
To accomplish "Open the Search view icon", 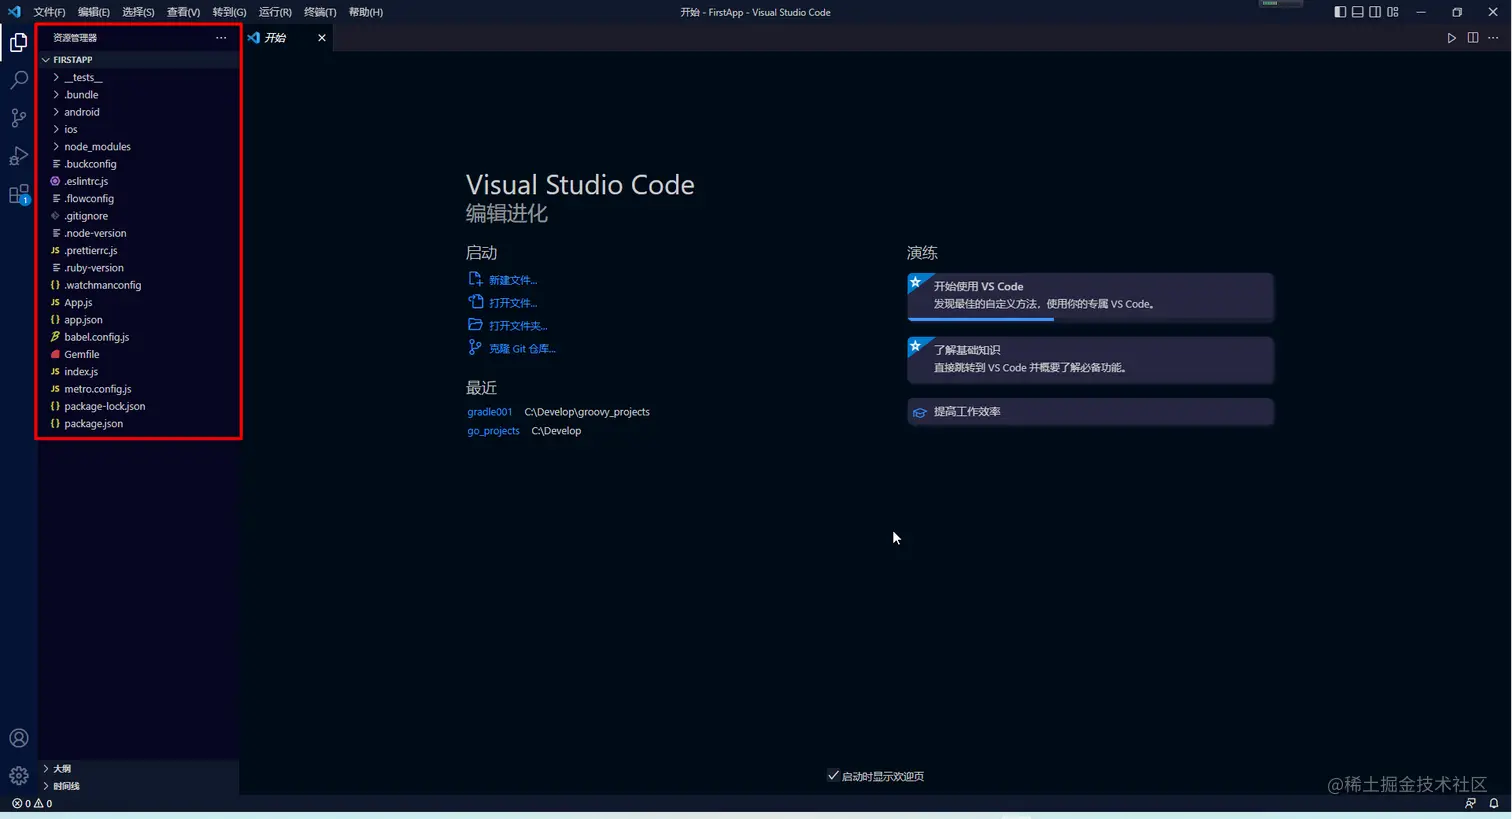I will coord(18,80).
